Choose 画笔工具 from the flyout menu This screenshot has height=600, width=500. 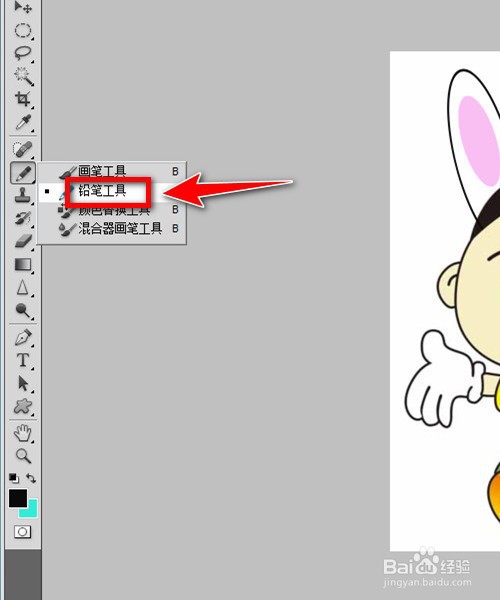coord(112,171)
